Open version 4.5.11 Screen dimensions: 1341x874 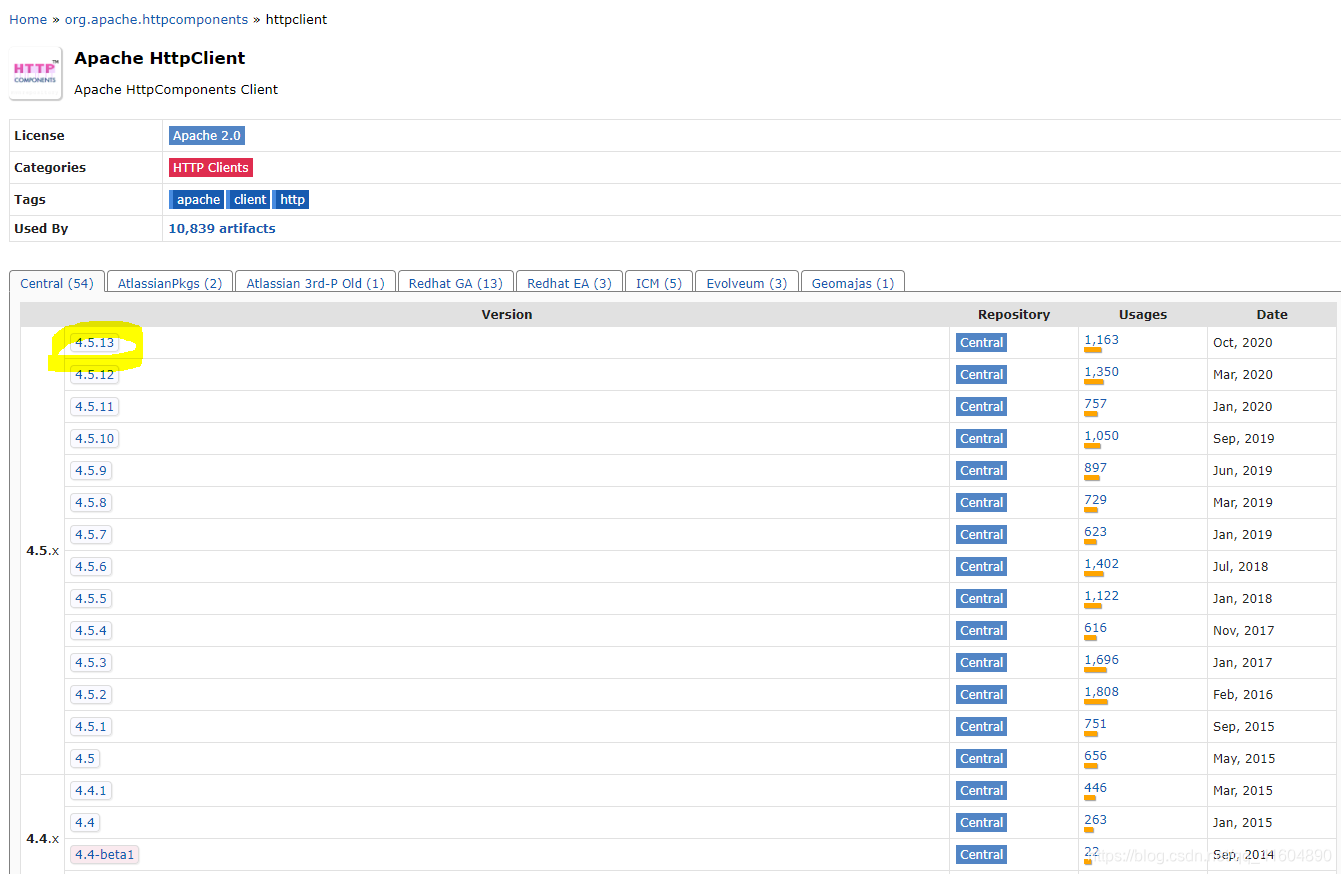[94, 407]
